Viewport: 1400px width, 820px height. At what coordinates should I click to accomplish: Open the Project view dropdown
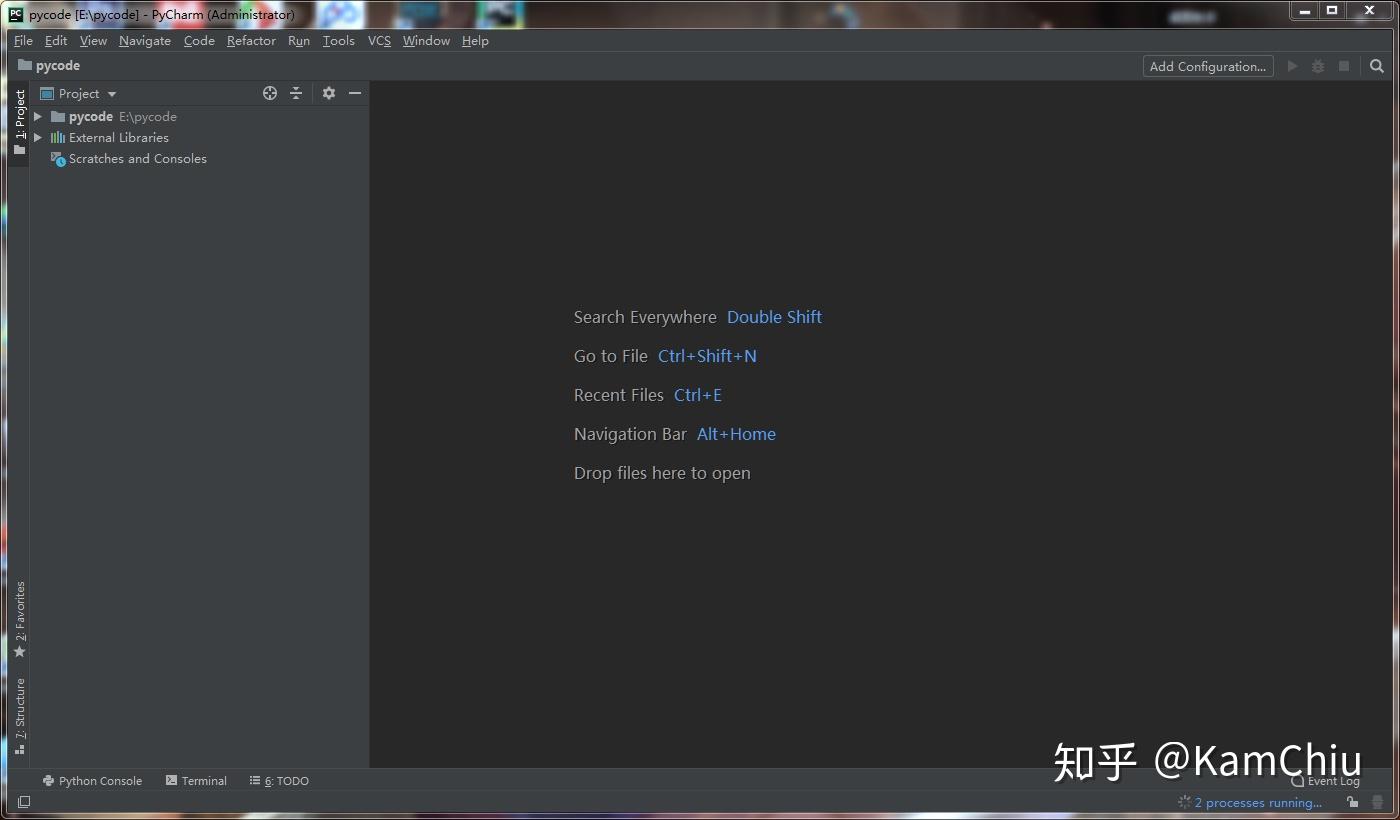point(111,93)
